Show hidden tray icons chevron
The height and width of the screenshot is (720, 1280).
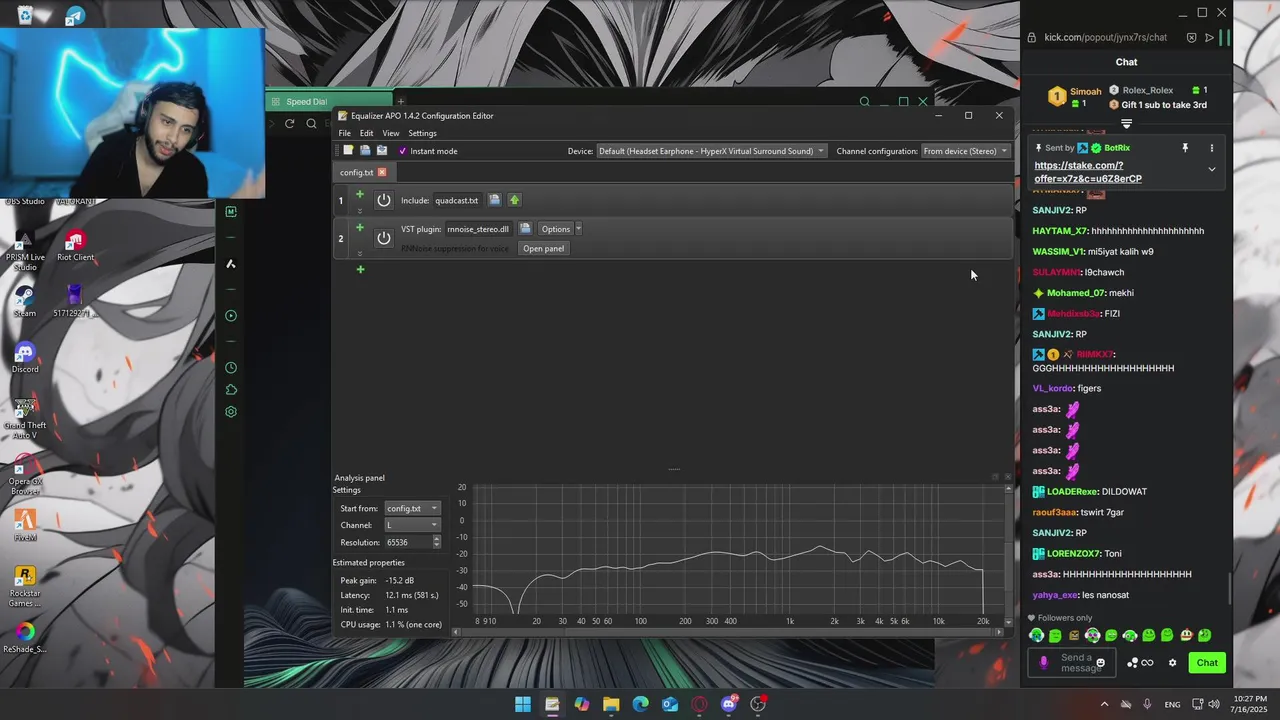coord(1104,704)
